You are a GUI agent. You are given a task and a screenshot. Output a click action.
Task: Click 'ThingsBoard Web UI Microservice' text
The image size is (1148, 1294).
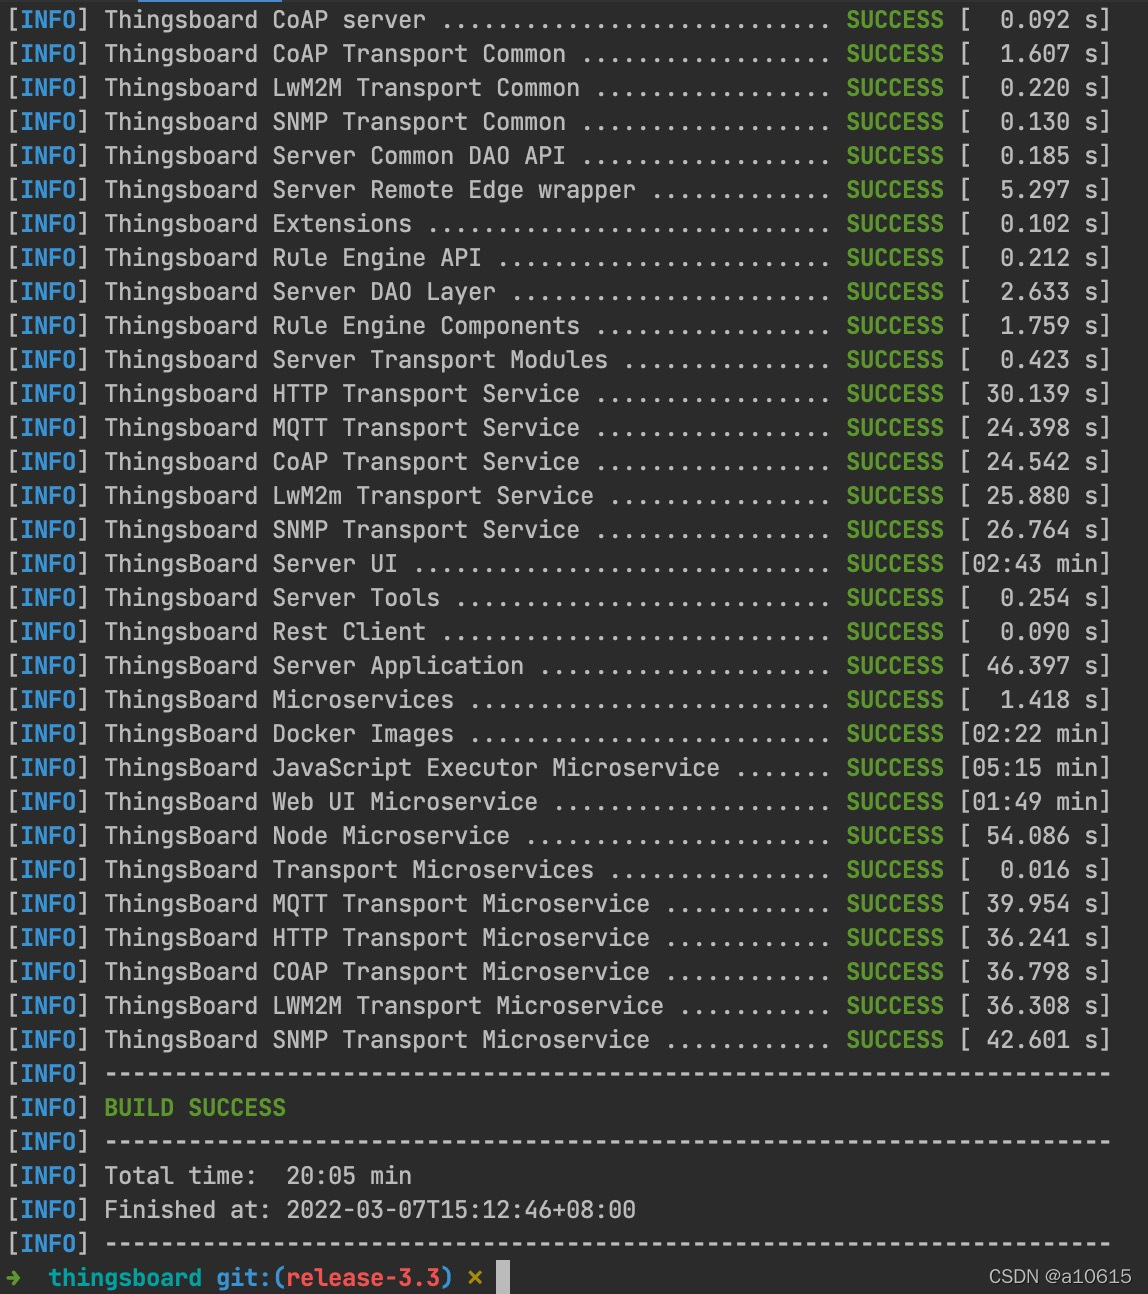click(x=321, y=802)
